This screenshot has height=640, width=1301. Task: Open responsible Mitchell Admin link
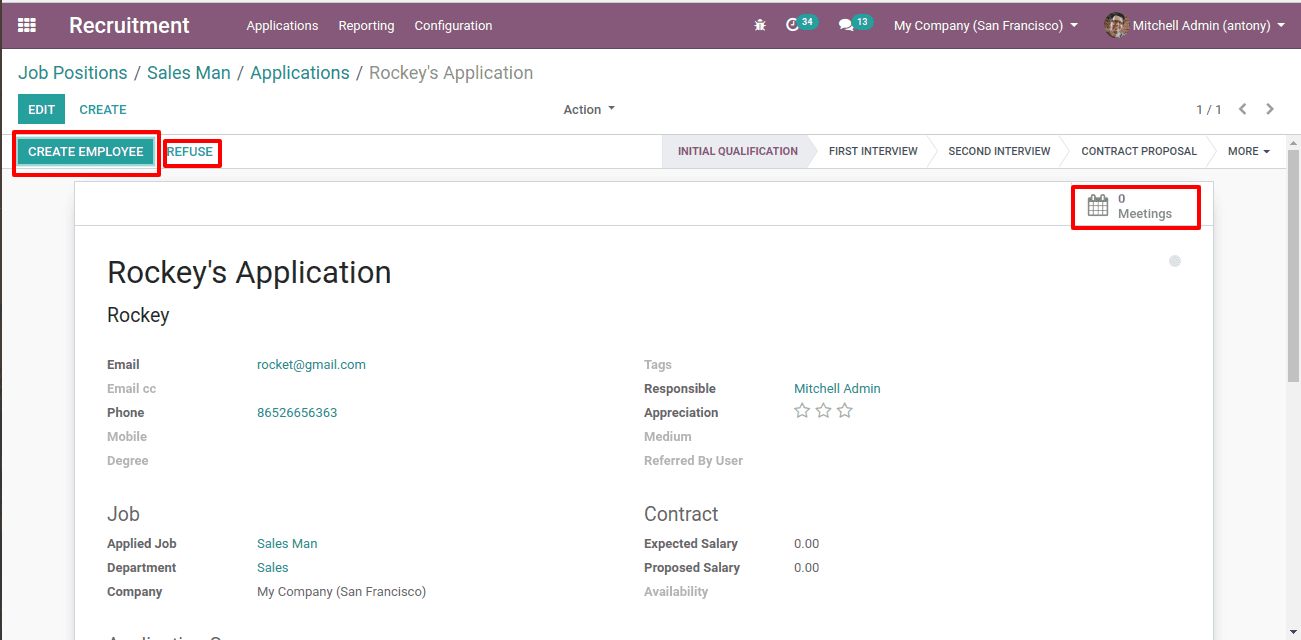point(837,389)
